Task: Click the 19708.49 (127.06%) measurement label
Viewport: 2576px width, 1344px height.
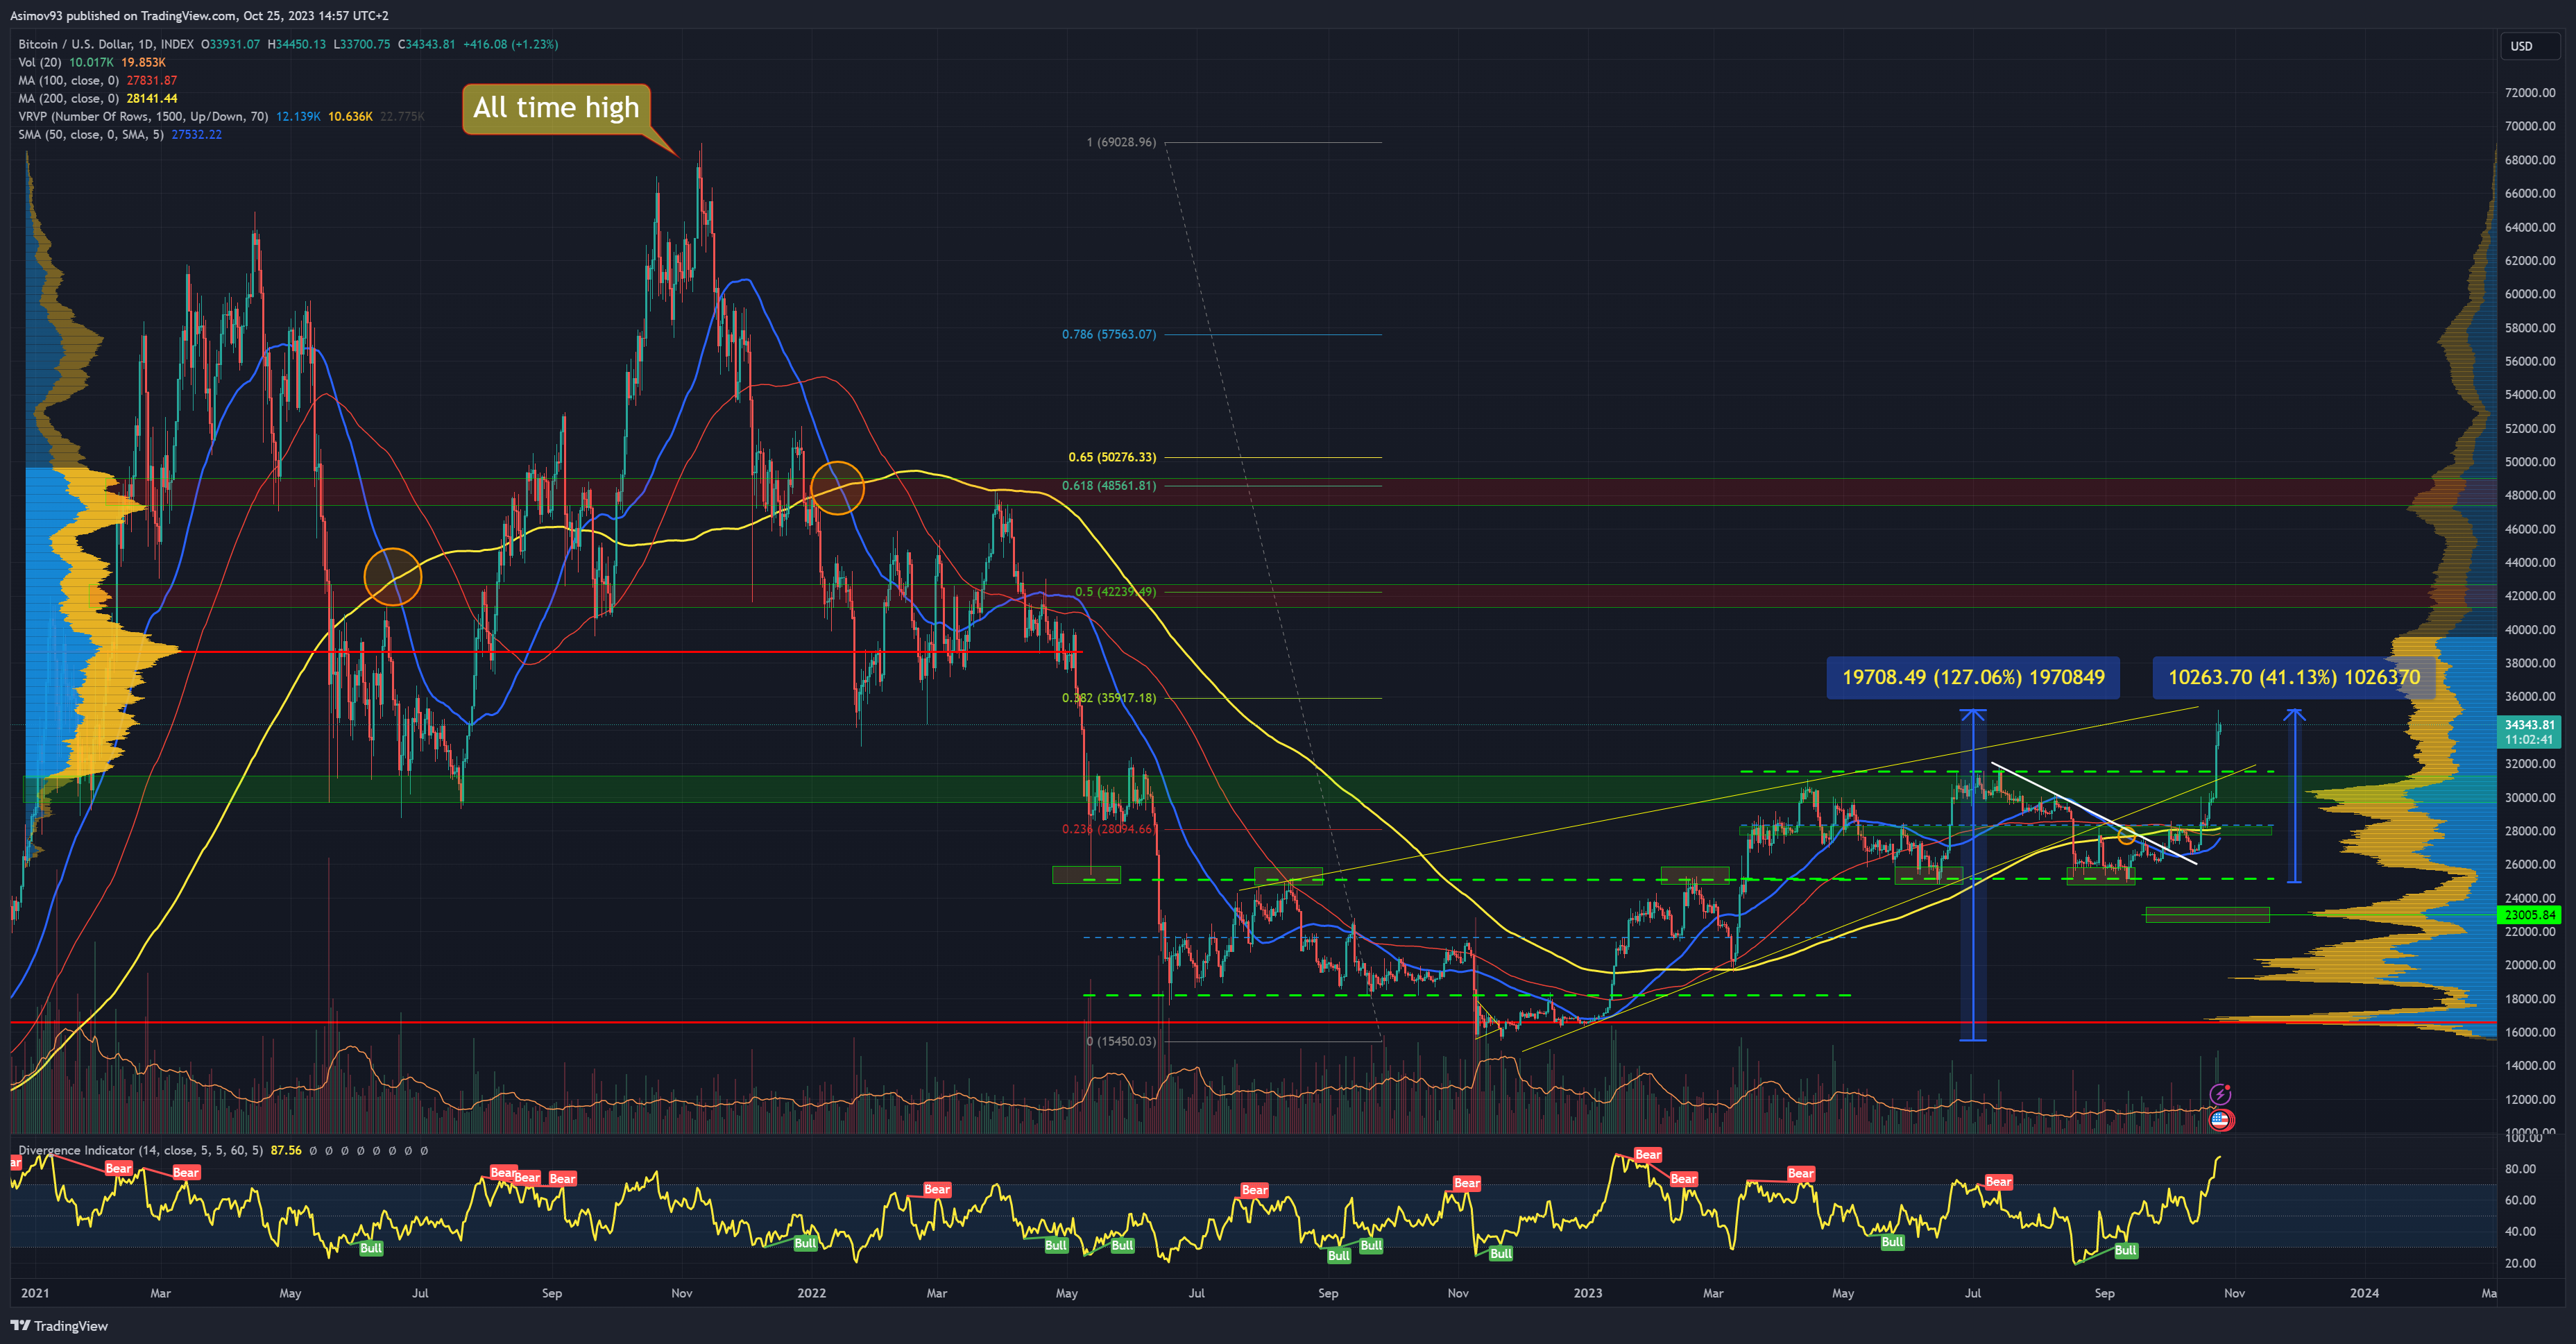Action: pos(1972,677)
